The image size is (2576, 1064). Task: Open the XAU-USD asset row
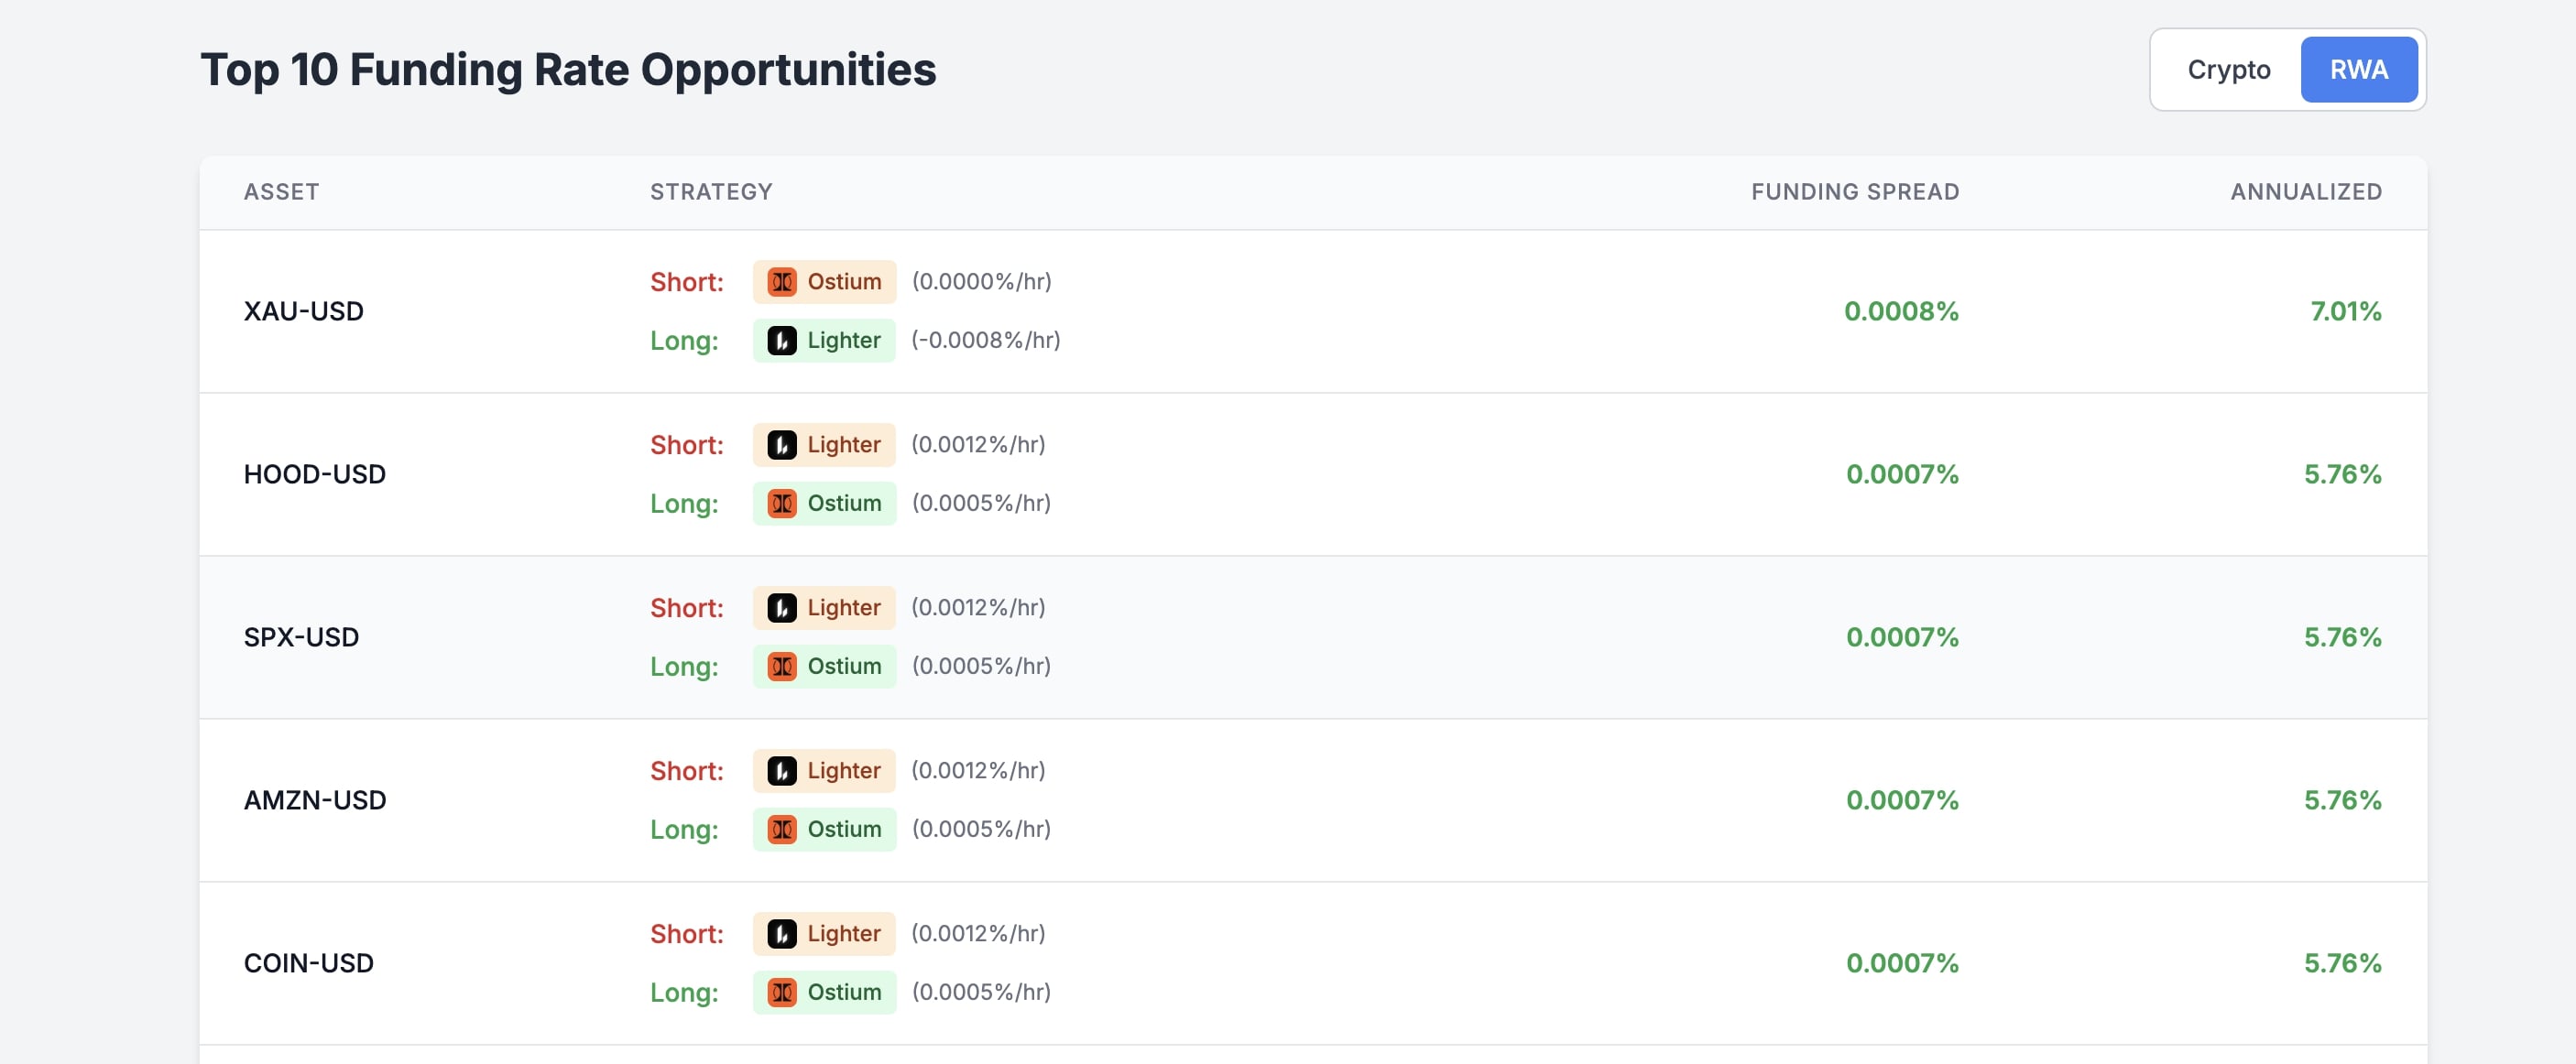(x=303, y=312)
